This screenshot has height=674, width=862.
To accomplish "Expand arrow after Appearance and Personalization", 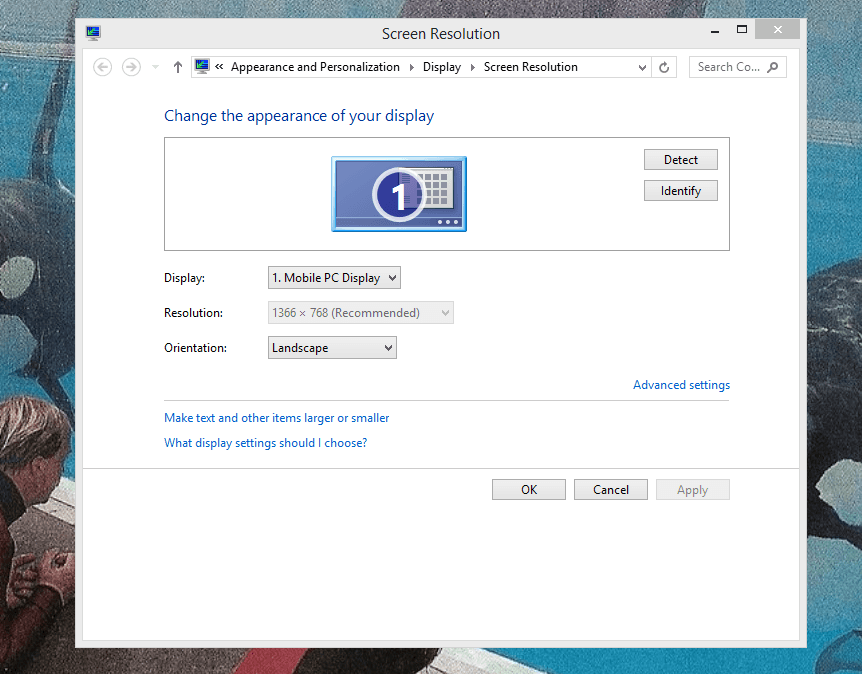I will click(412, 67).
